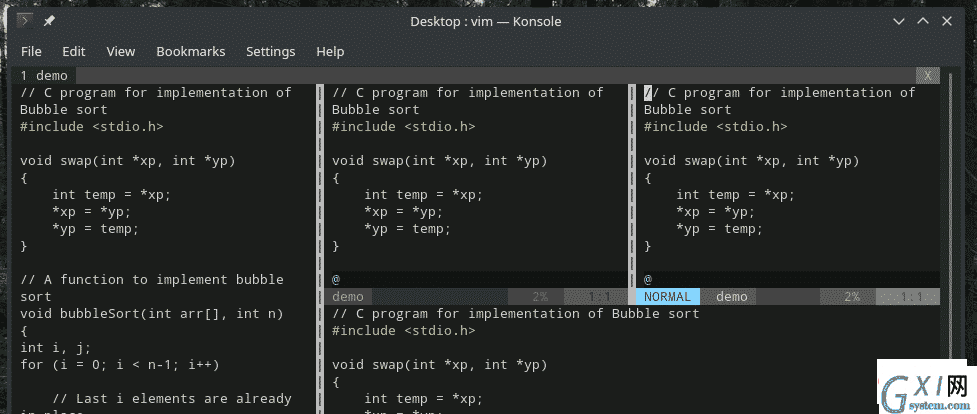The width and height of the screenshot is (977, 414).
Task: Click "int i, j;" line in left pane
Action: tap(55, 348)
